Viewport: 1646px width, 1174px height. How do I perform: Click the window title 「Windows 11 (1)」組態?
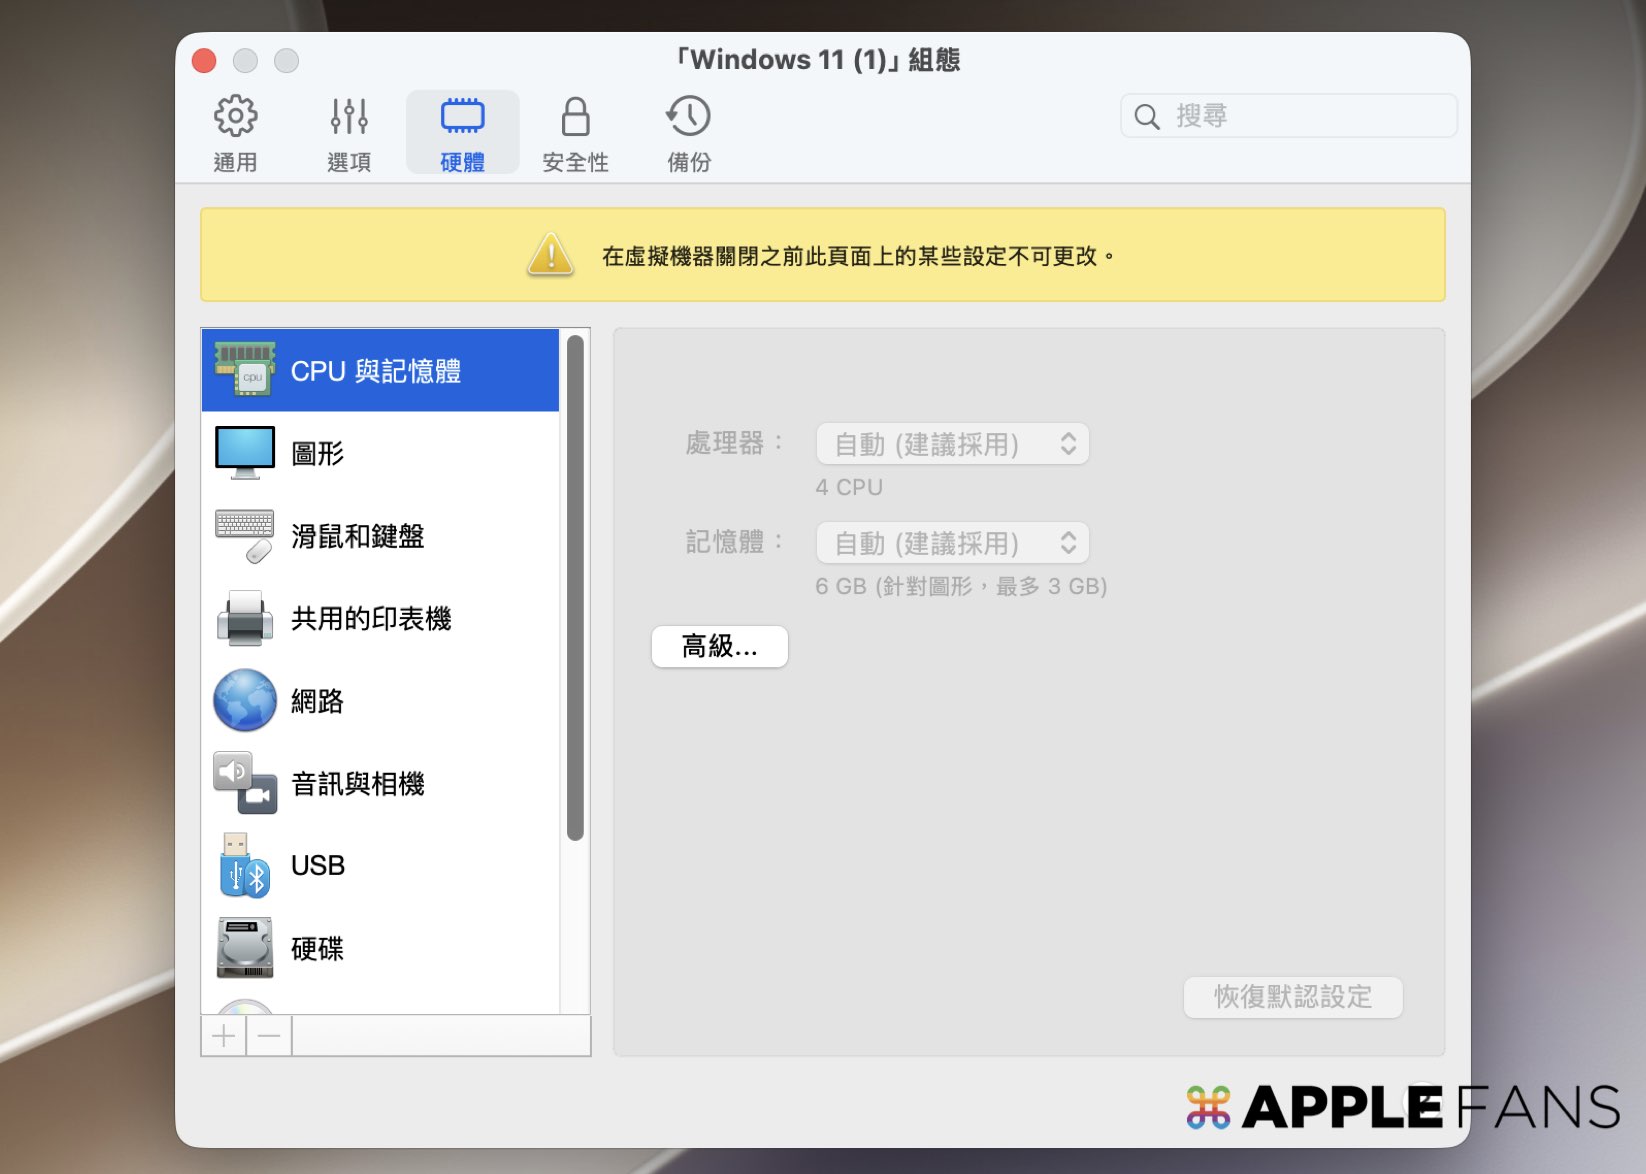click(x=819, y=60)
